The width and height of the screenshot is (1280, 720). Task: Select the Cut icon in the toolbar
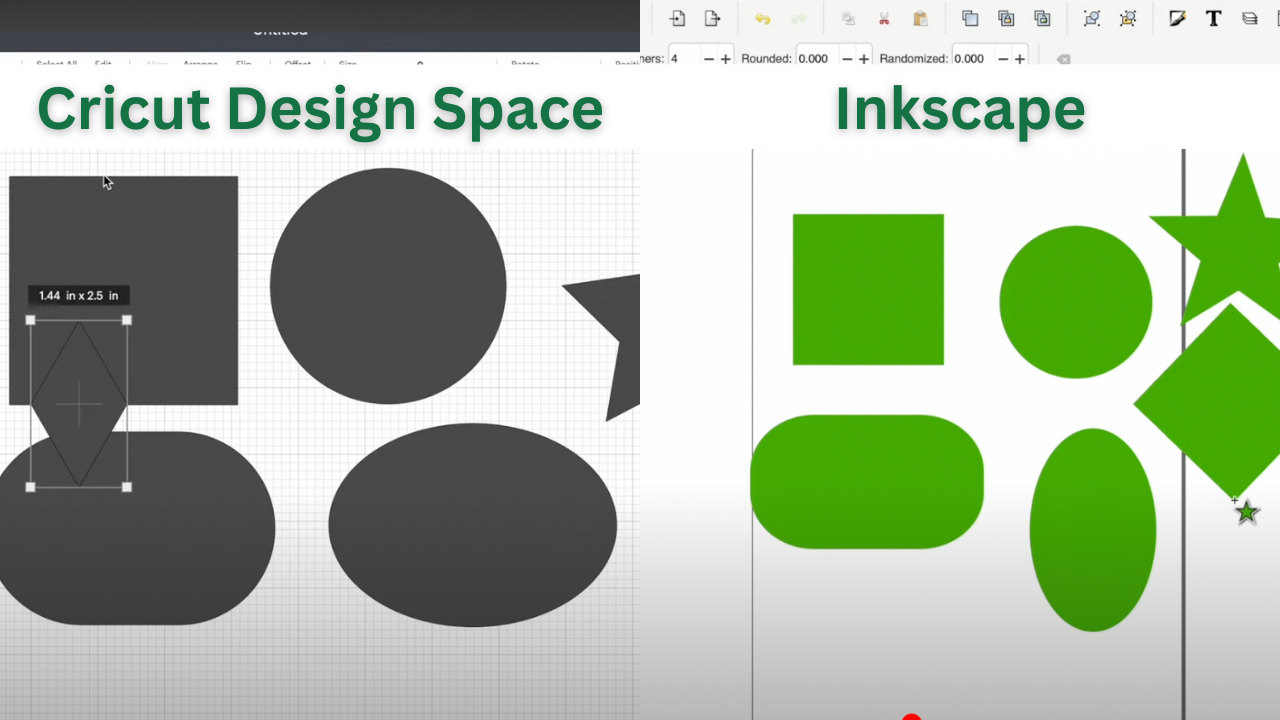tap(884, 18)
